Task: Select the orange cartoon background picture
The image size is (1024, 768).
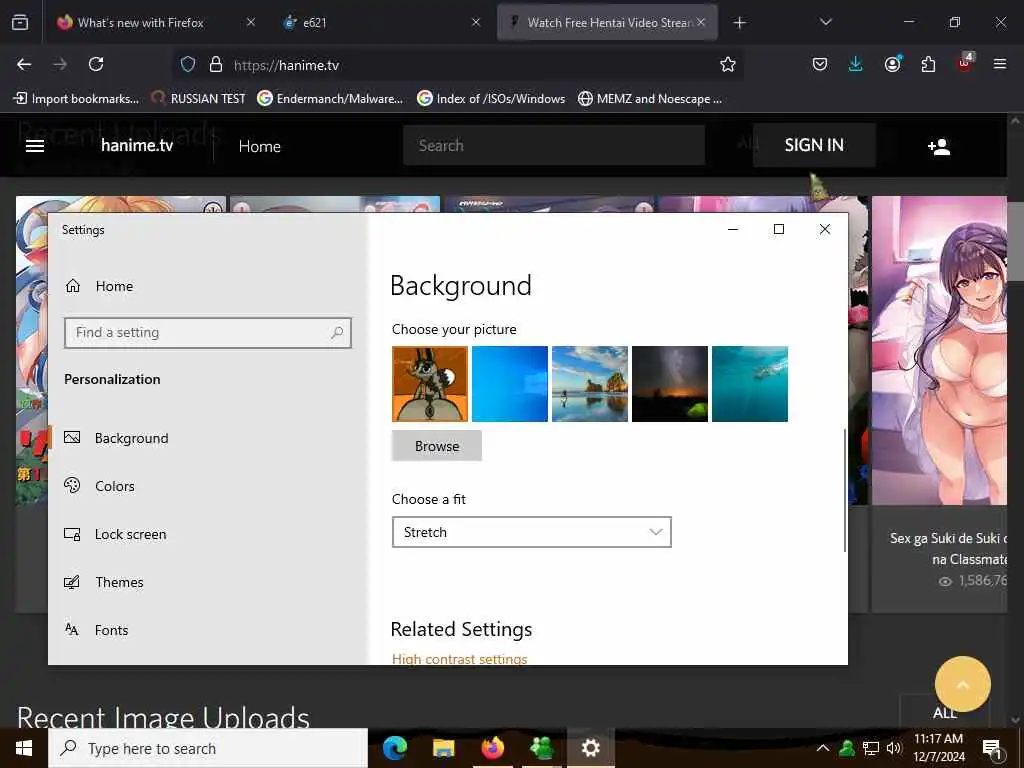Action: (430, 384)
